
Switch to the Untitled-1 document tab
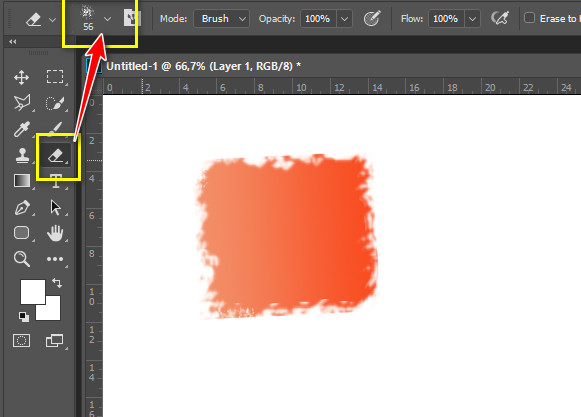(203, 66)
